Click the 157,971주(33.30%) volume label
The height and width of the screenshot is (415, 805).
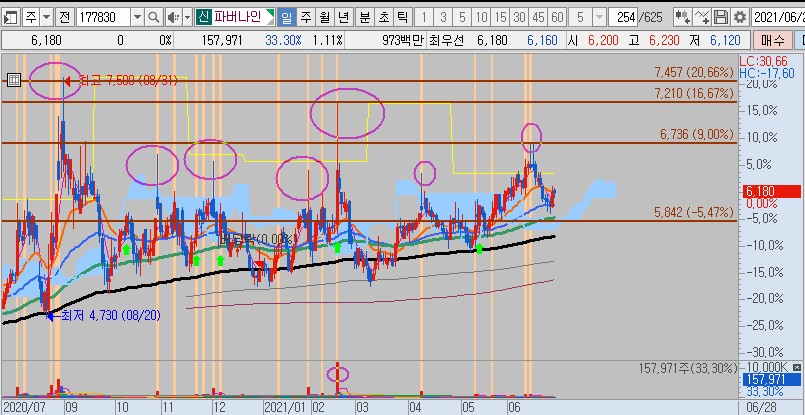(688, 368)
